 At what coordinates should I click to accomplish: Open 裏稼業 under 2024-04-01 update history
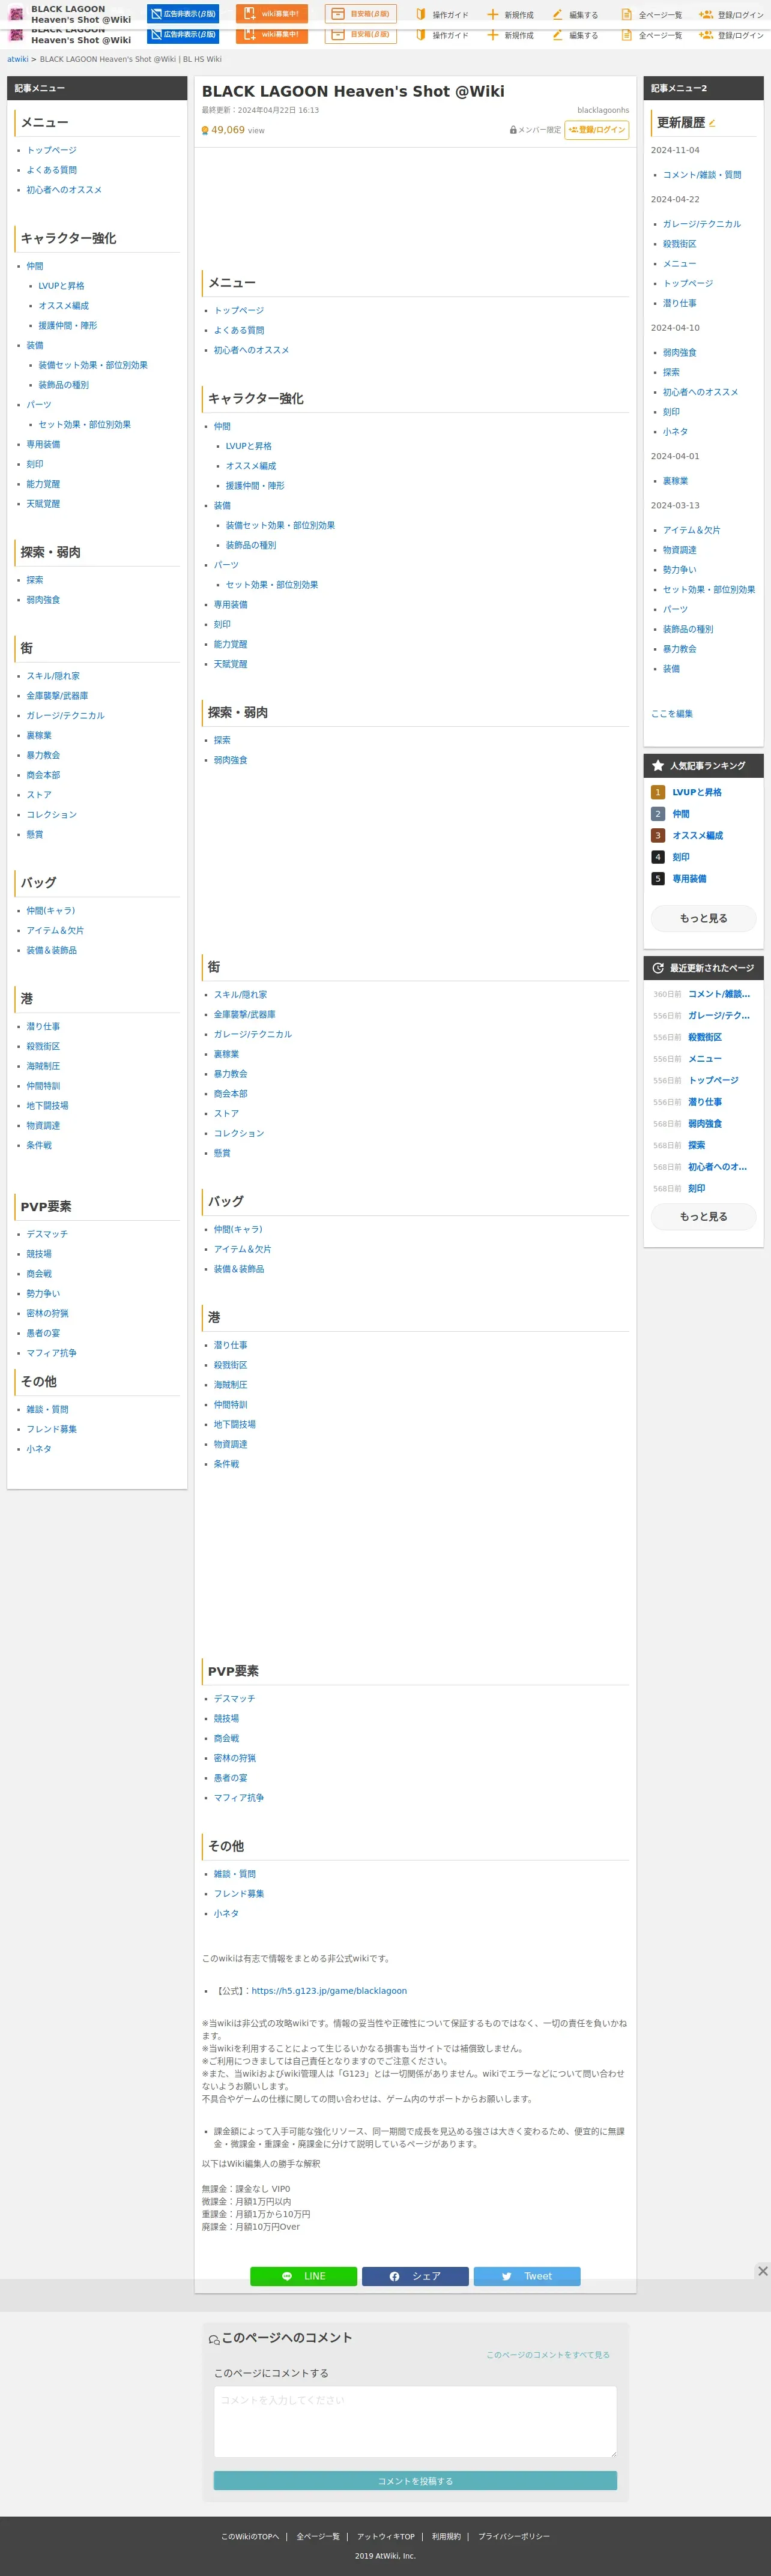pyautogui.click(x=676, y=481)
